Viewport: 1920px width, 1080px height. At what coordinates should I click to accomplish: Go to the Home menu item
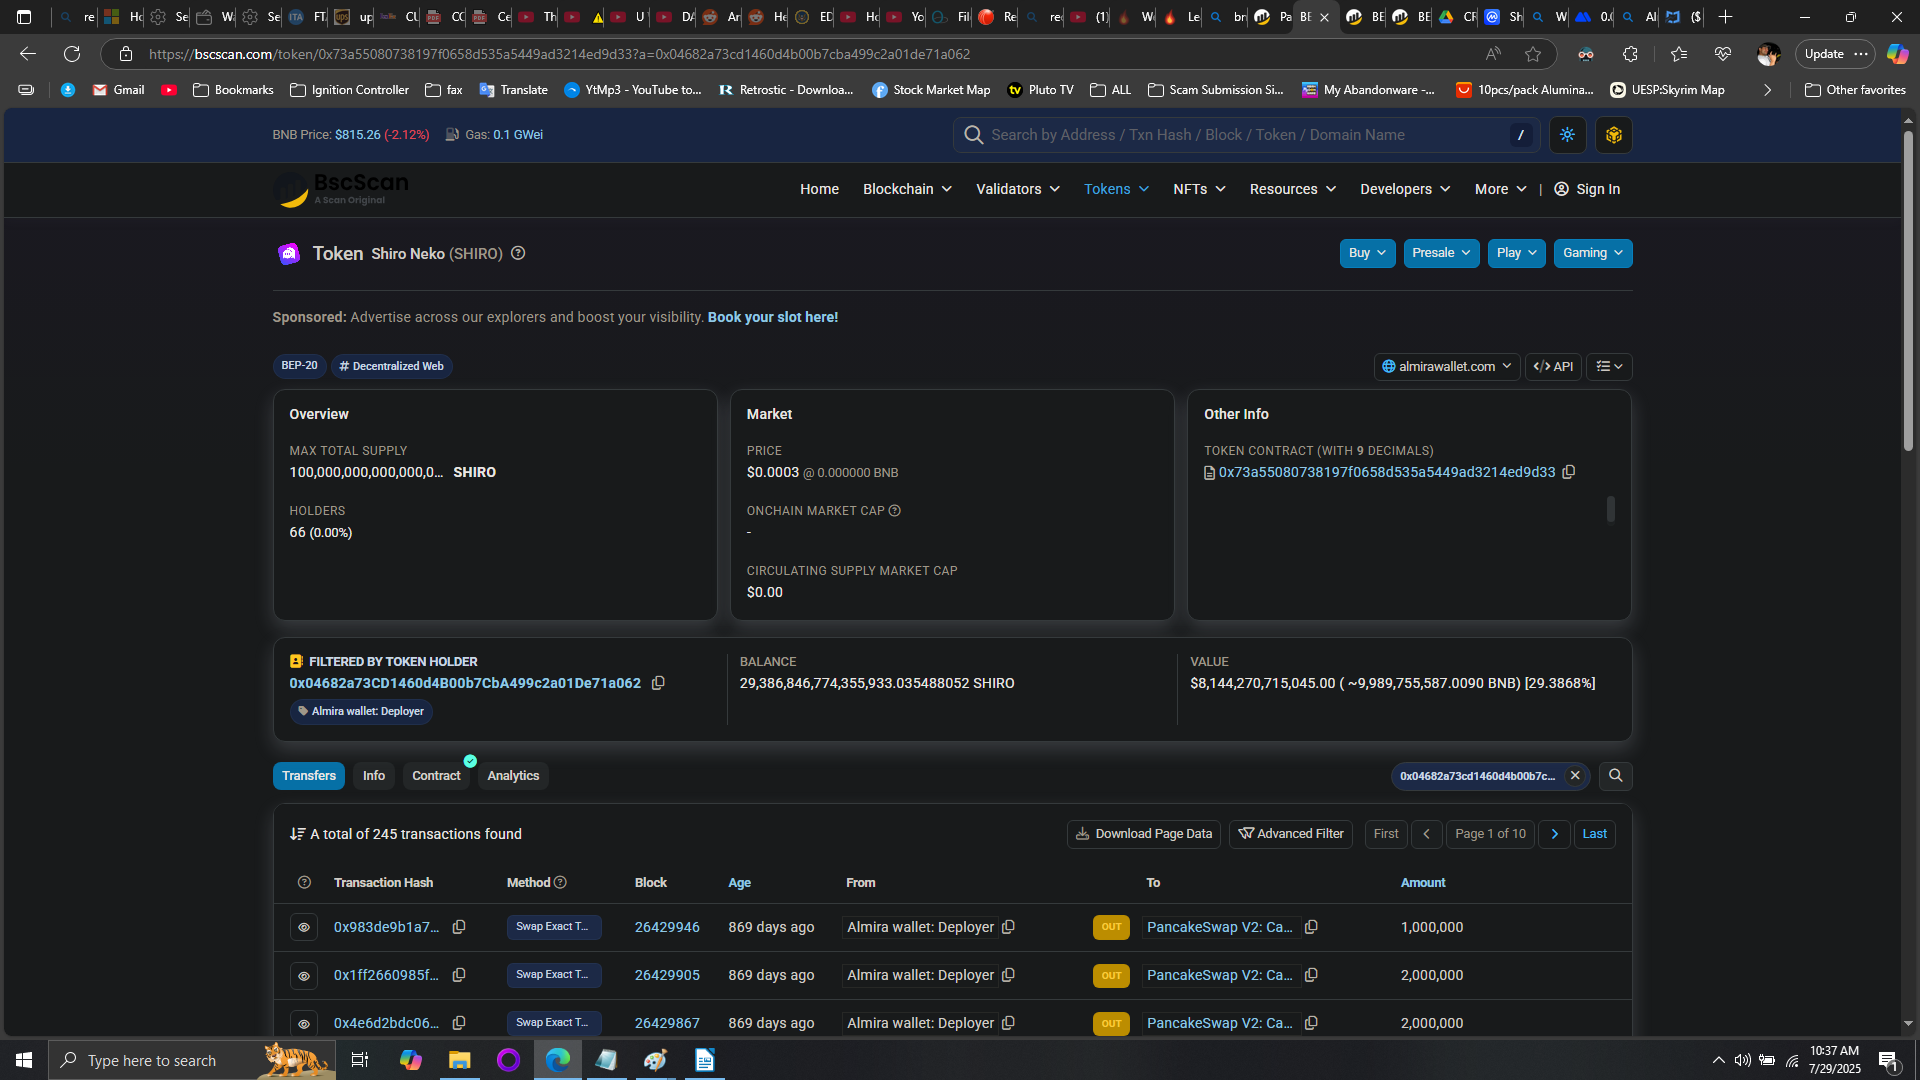[819, 189]
